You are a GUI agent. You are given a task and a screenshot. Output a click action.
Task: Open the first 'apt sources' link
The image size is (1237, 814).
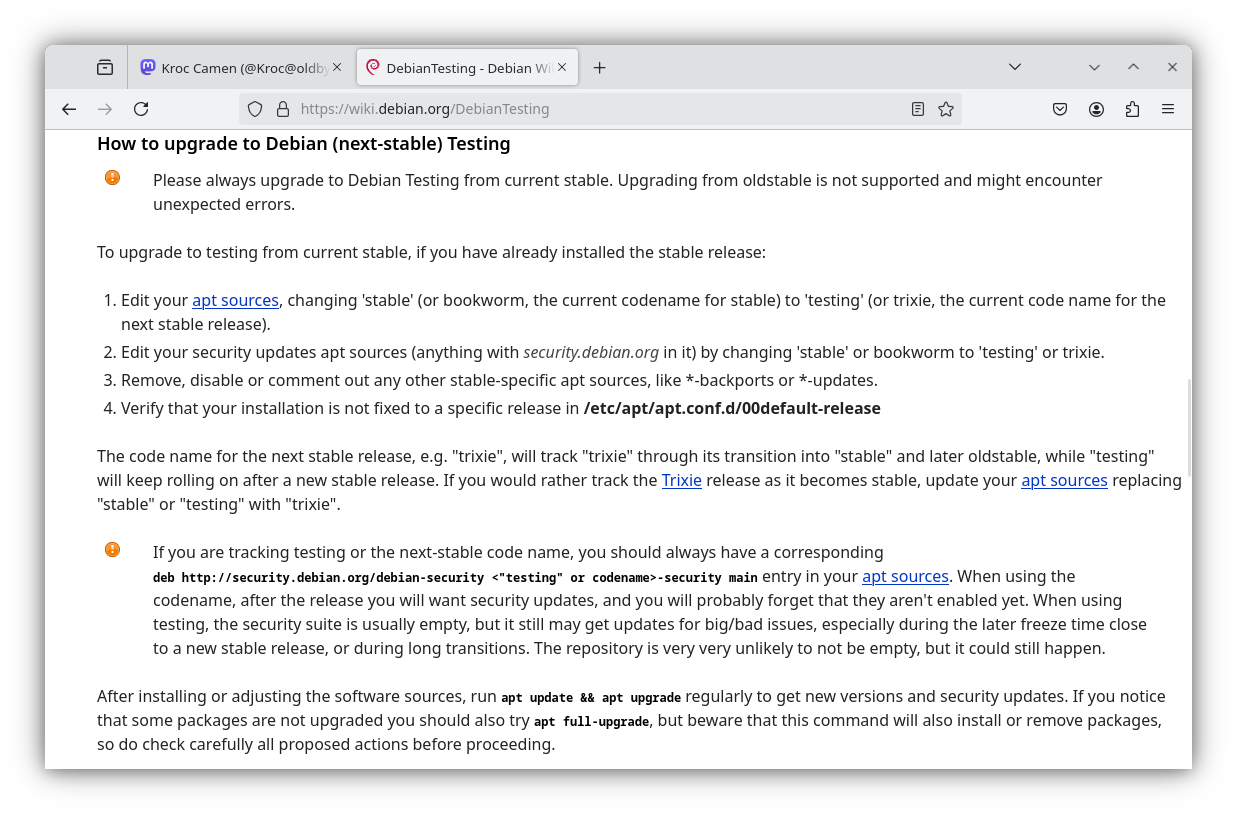point(235,300)
